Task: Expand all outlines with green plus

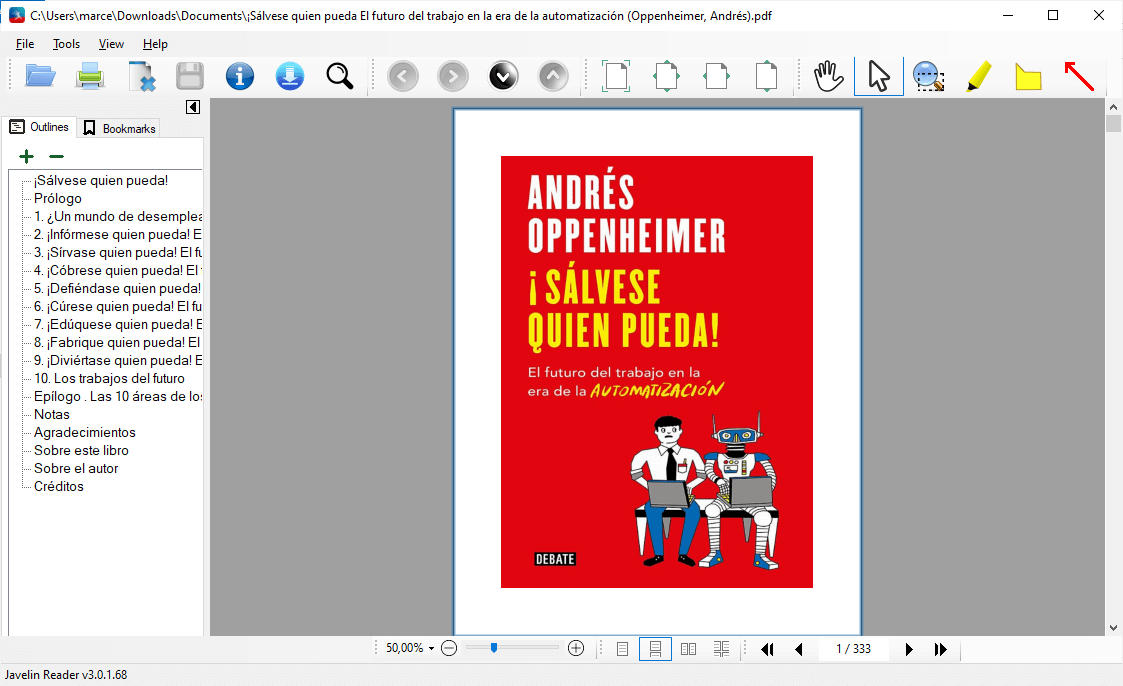Action: coord(27,156)
